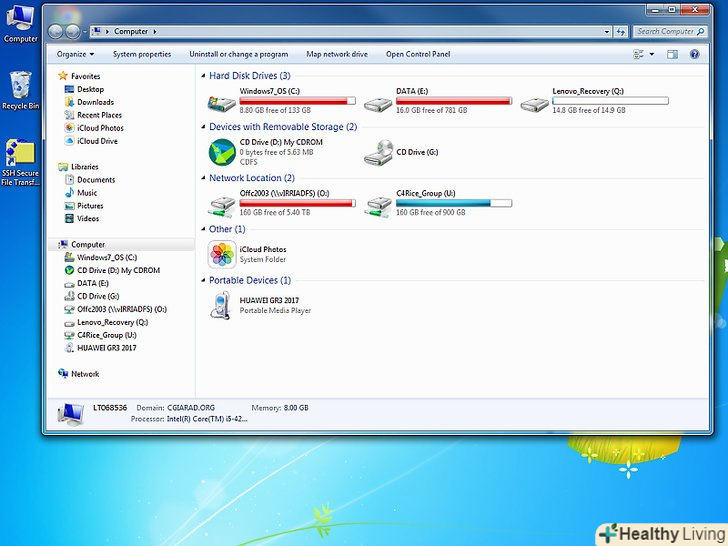The width and height of the screenshot is (728, 546).
Task: Open recent pages dropdown next to Forward
Action: [84, 32]
